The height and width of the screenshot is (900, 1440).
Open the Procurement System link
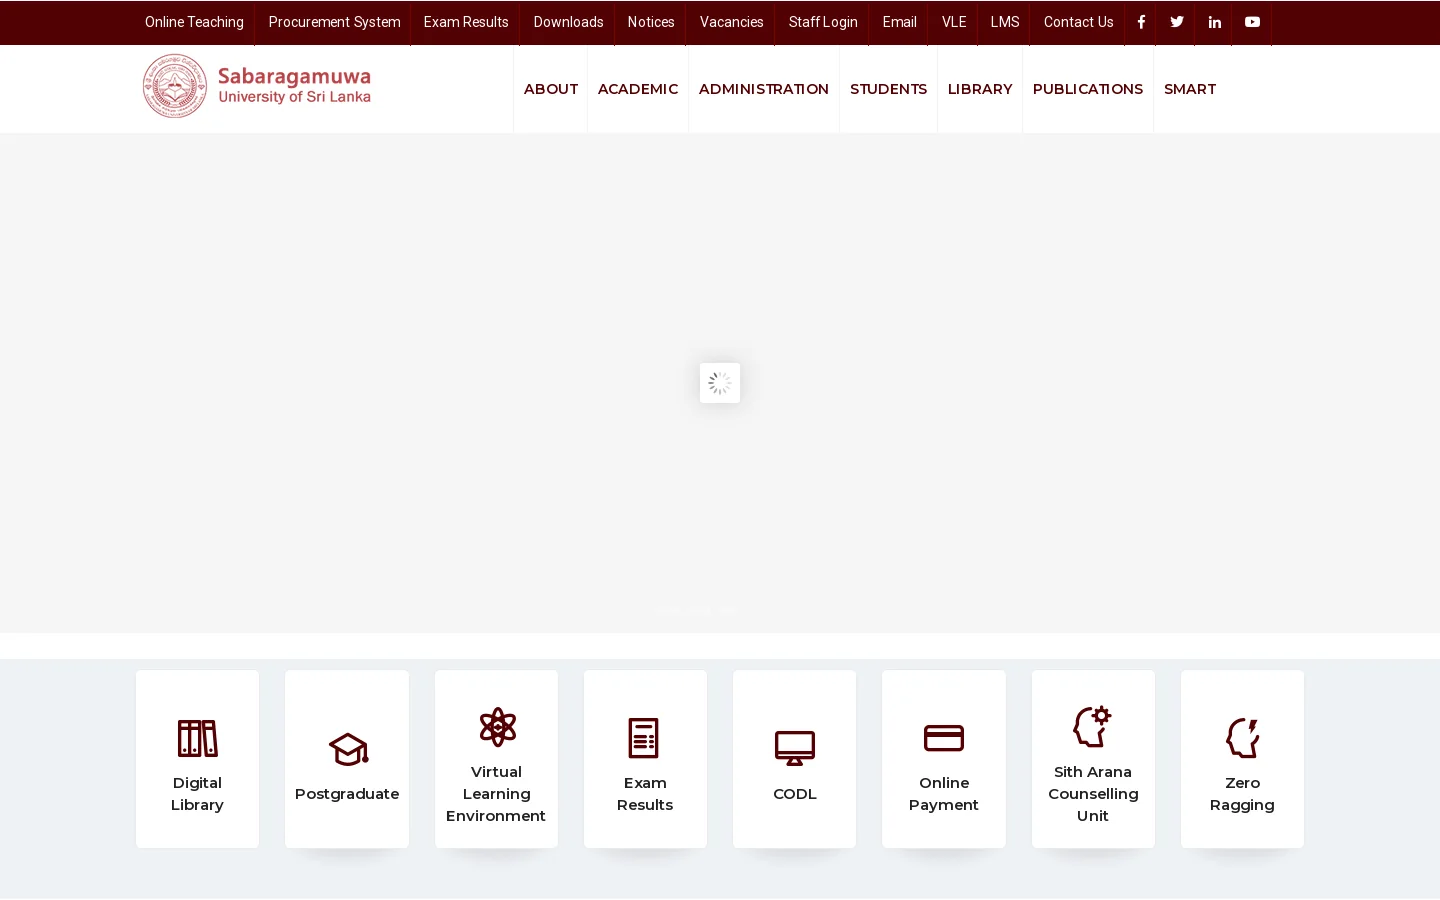pos(334,22)
